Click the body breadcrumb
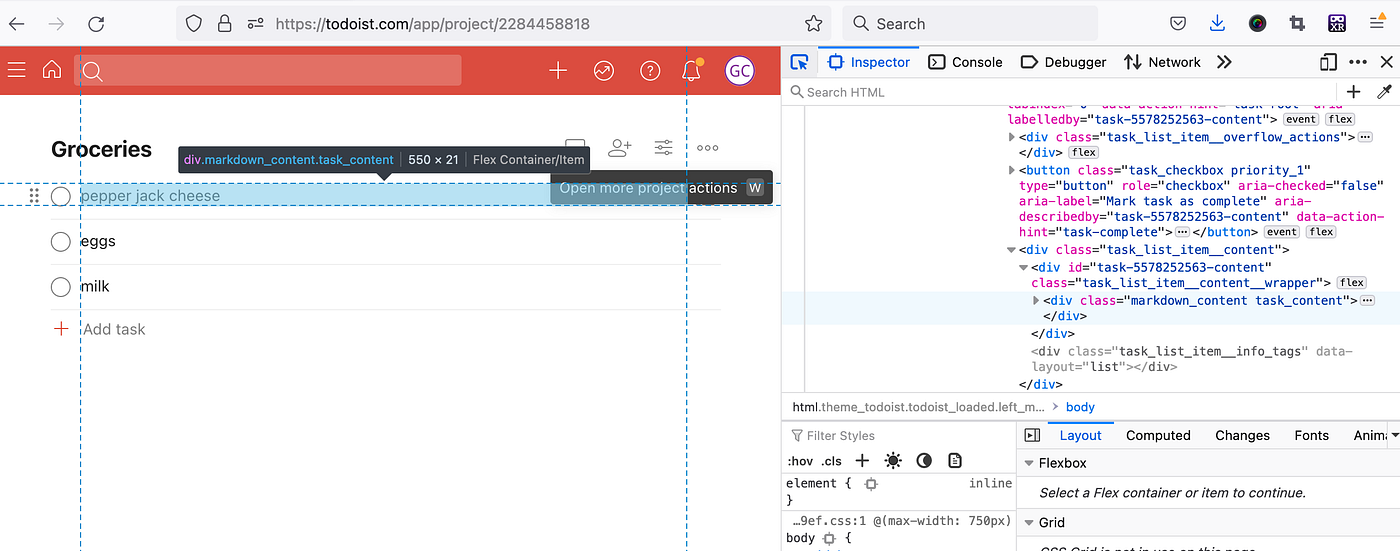Image resolution: width=1400 pixels, height=551 pixels. coord(1080,407)
